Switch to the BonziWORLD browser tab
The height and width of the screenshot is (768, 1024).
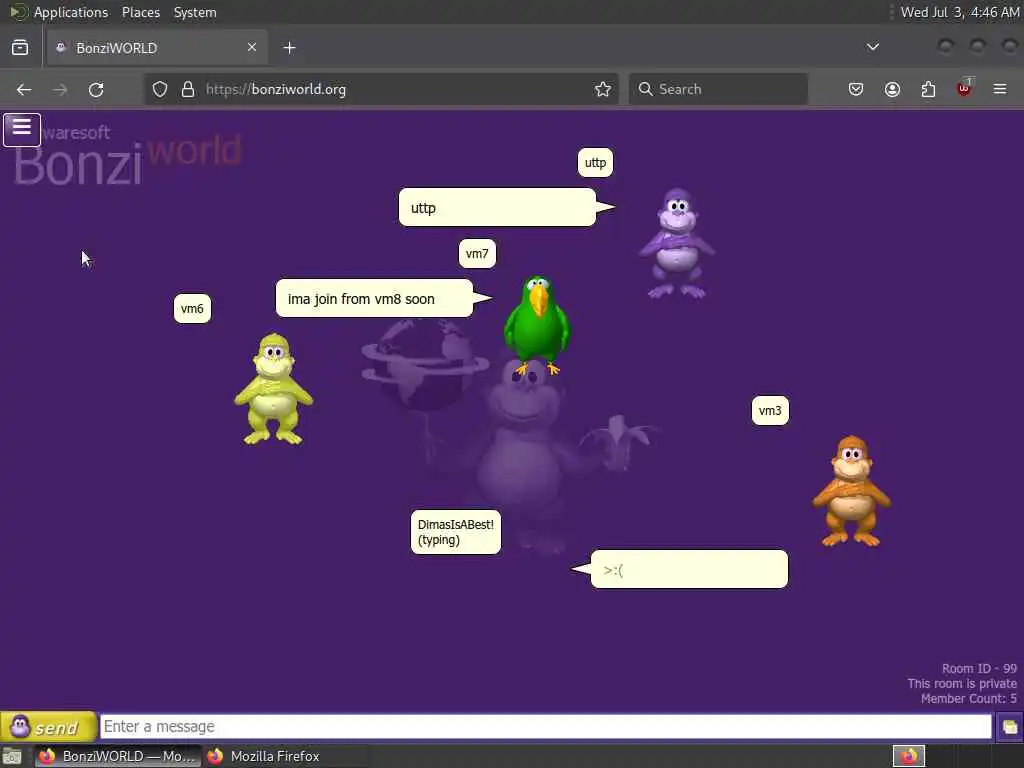pyautogui.click(x=157, y=48)
